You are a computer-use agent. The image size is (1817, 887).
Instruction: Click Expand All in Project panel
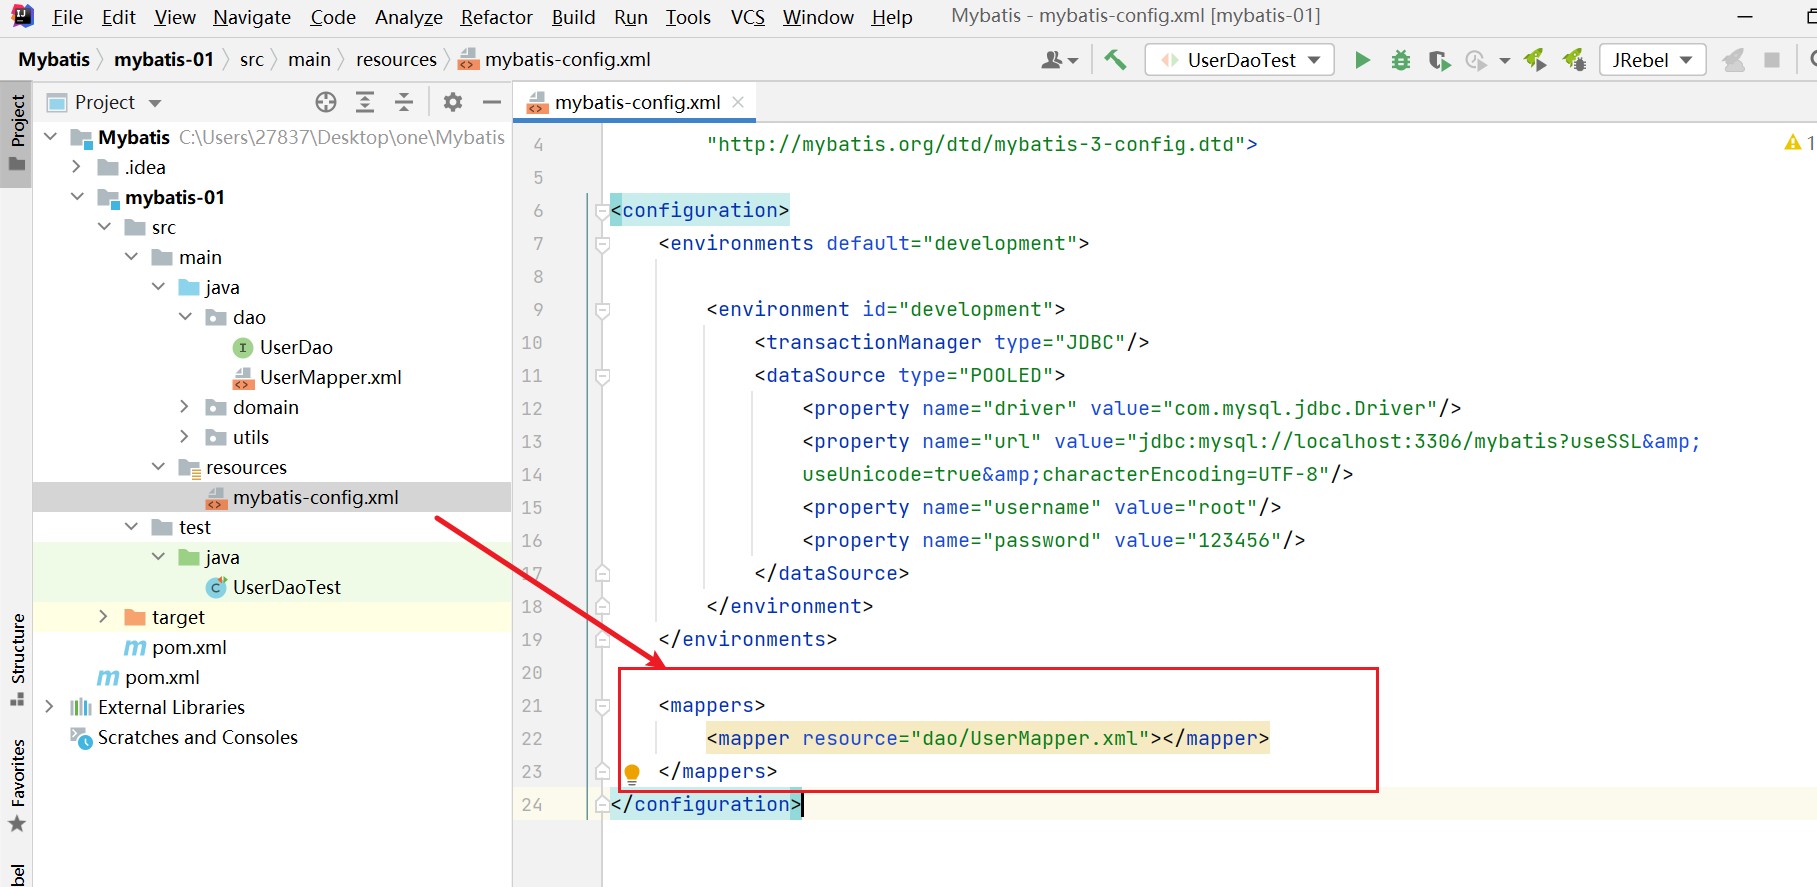[365, 102]
